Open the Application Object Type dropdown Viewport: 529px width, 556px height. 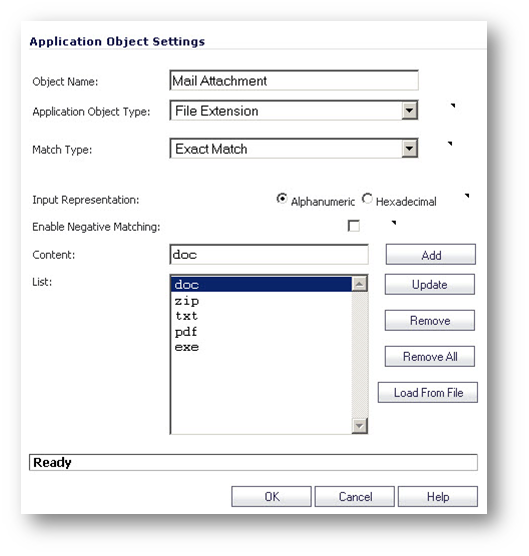tap(410, 111)
